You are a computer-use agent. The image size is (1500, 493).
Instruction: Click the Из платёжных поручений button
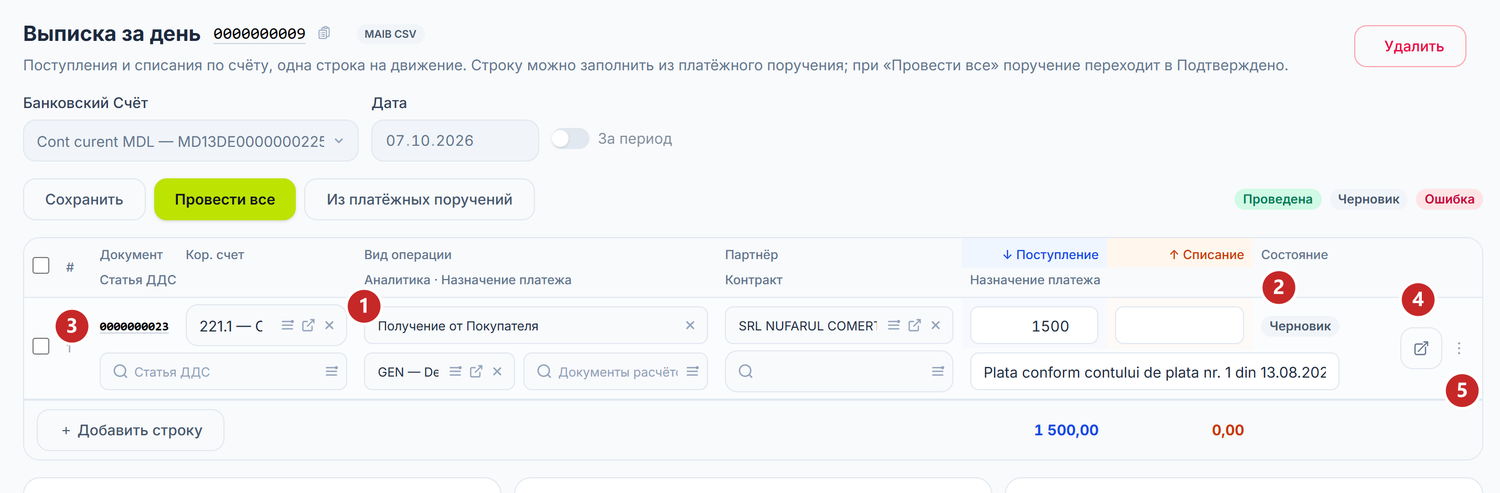point(420,199)
